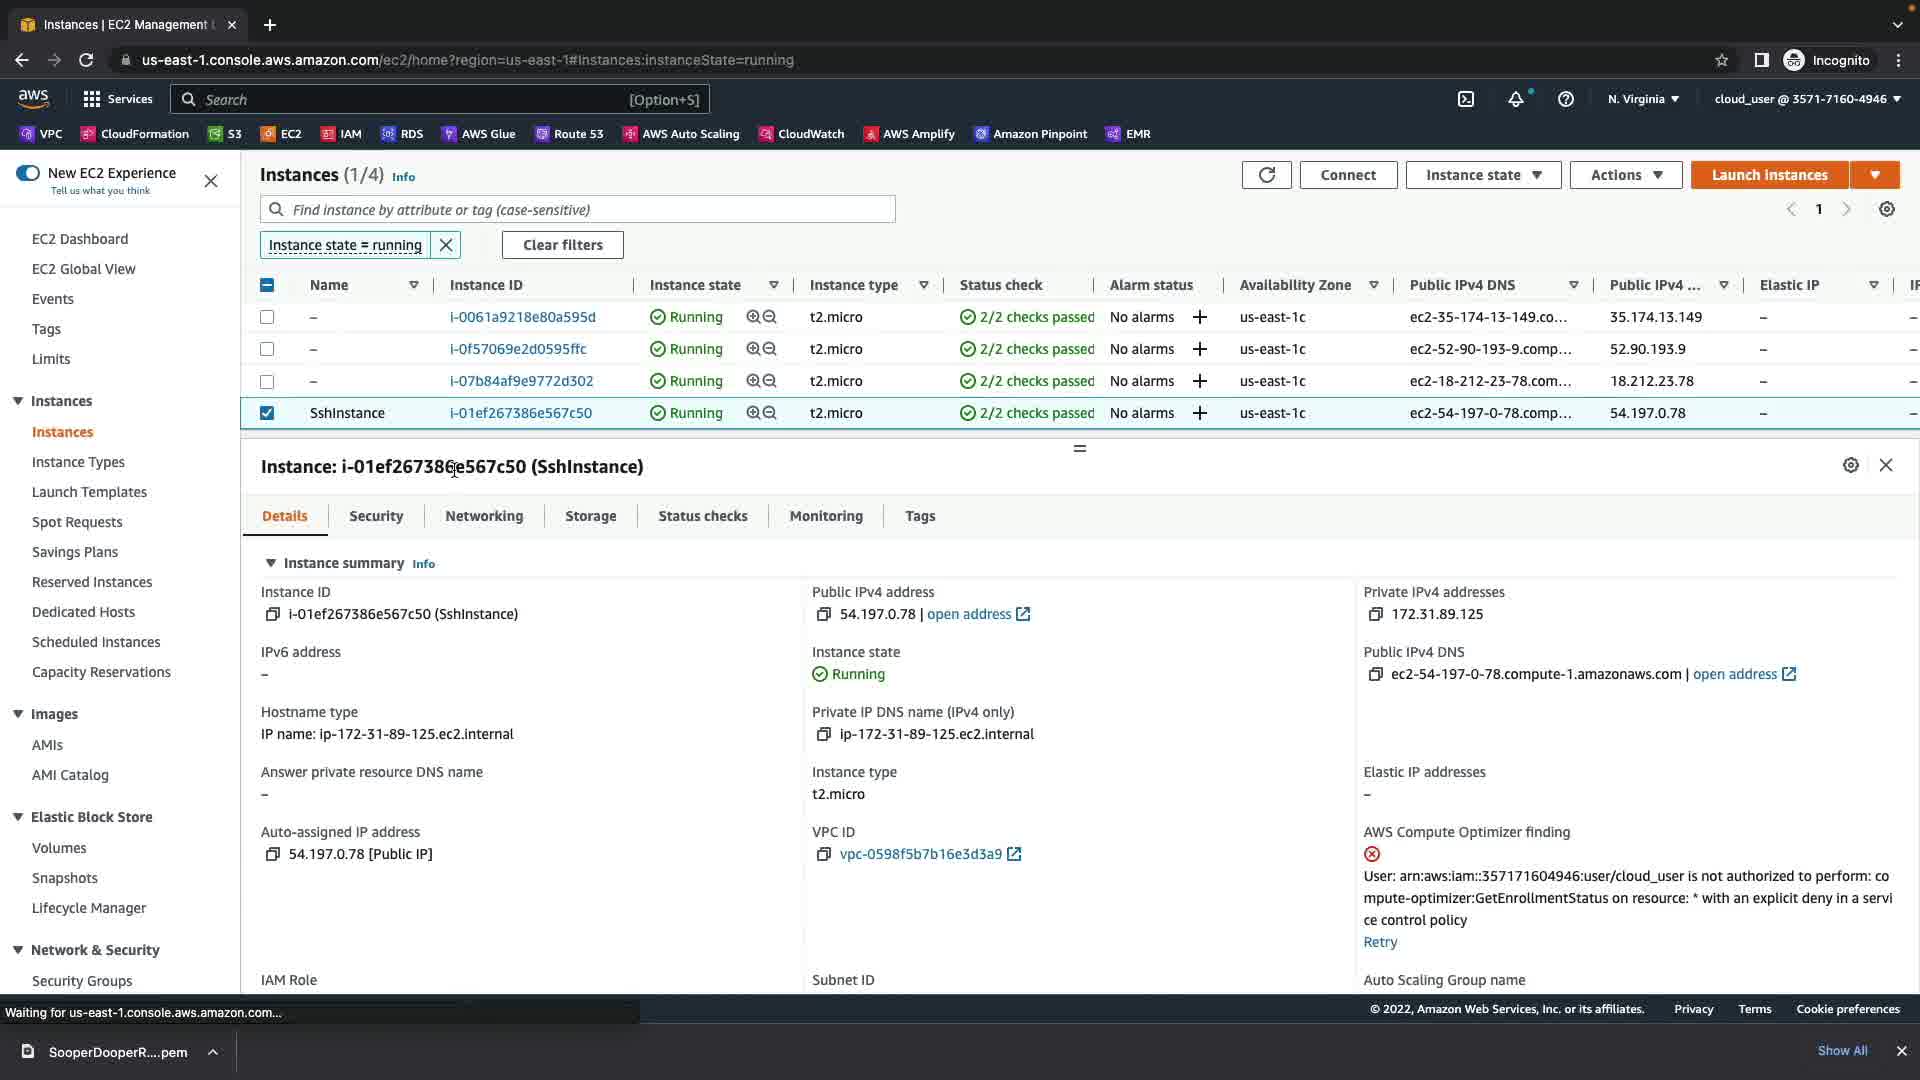
Task: Open the Networking tab
Action: (484, 516)
